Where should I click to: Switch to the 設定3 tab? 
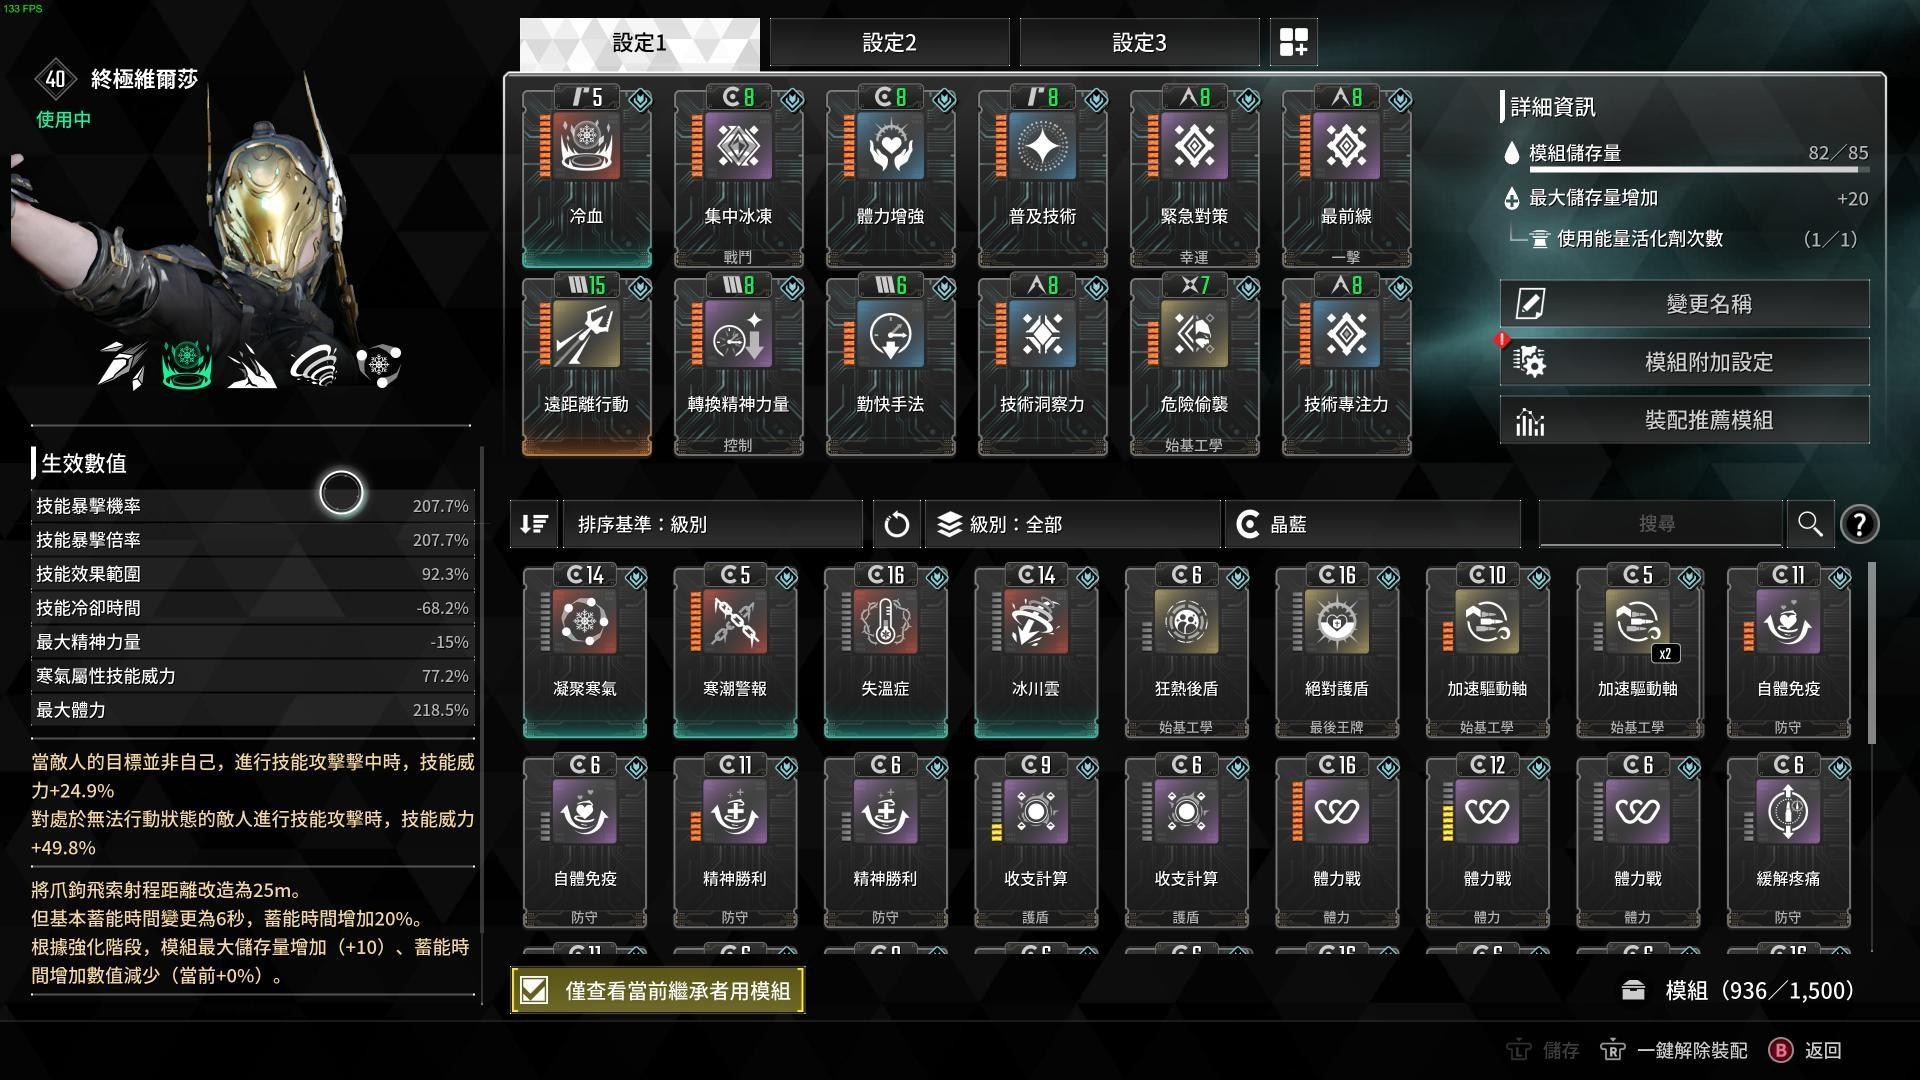click(1139, 42)
